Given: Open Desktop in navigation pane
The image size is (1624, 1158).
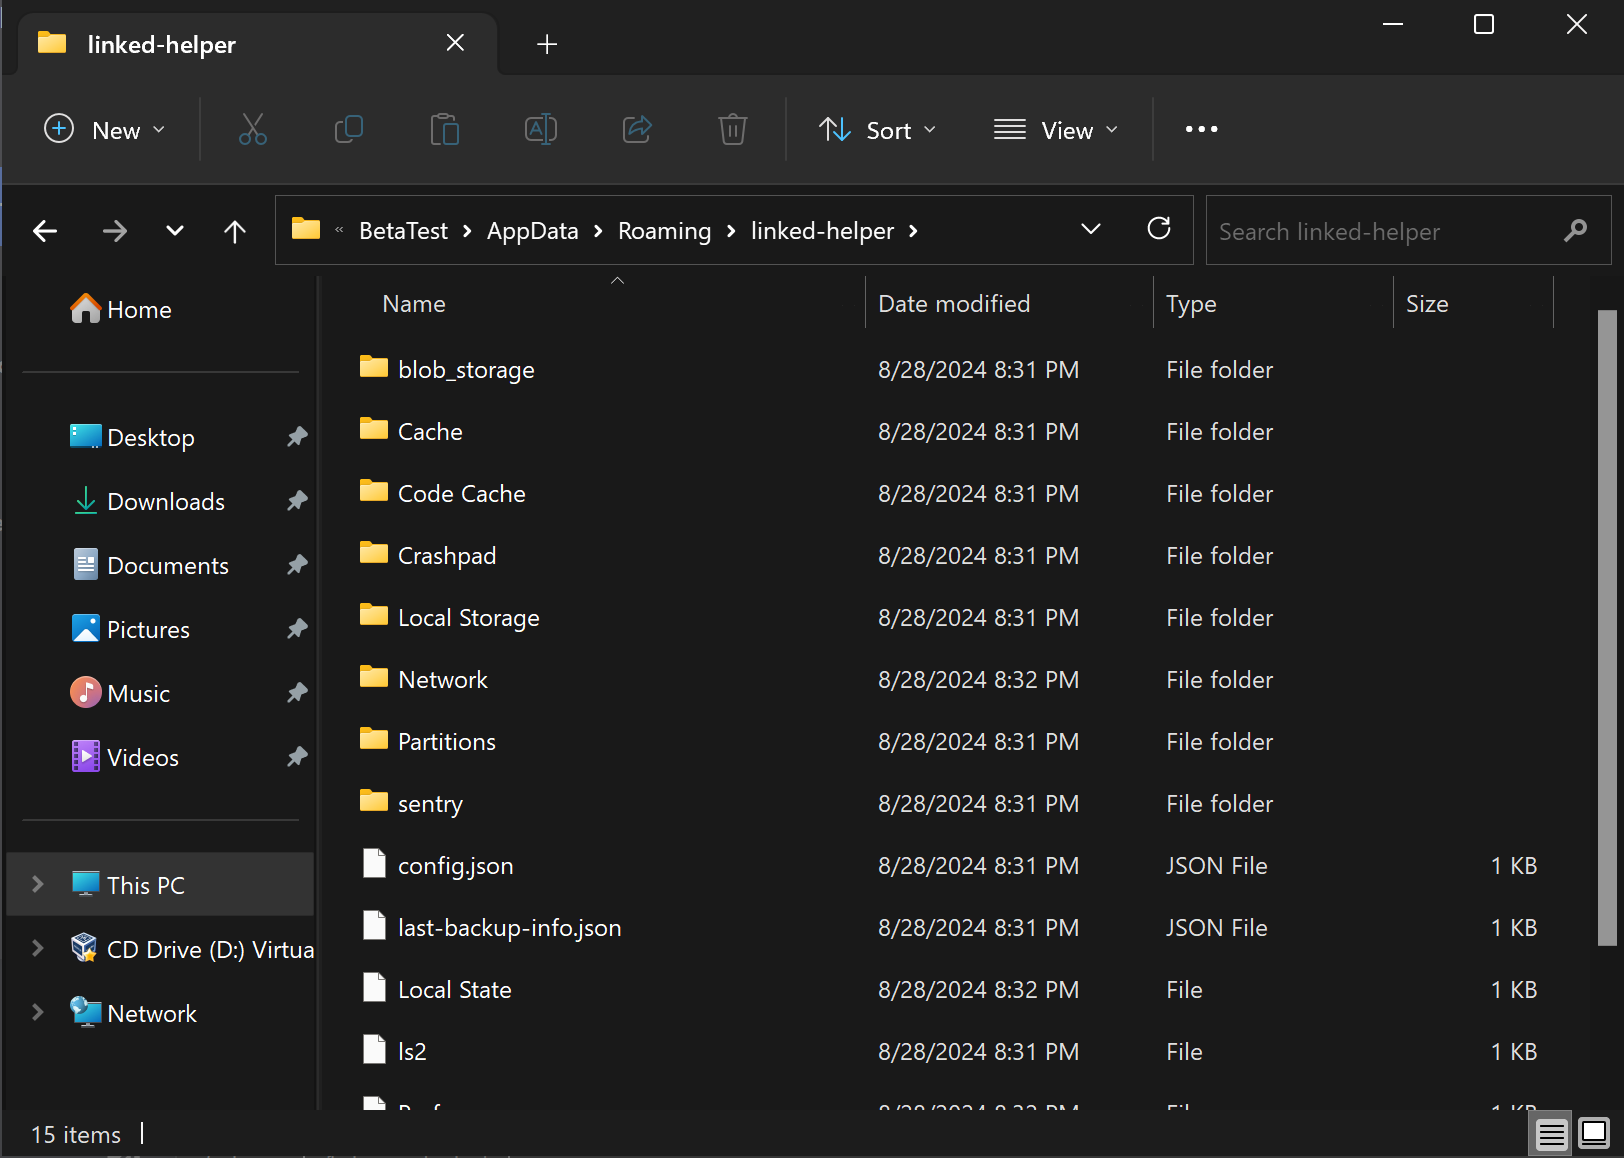Looking at the screenshot, I should click(132, 437).
